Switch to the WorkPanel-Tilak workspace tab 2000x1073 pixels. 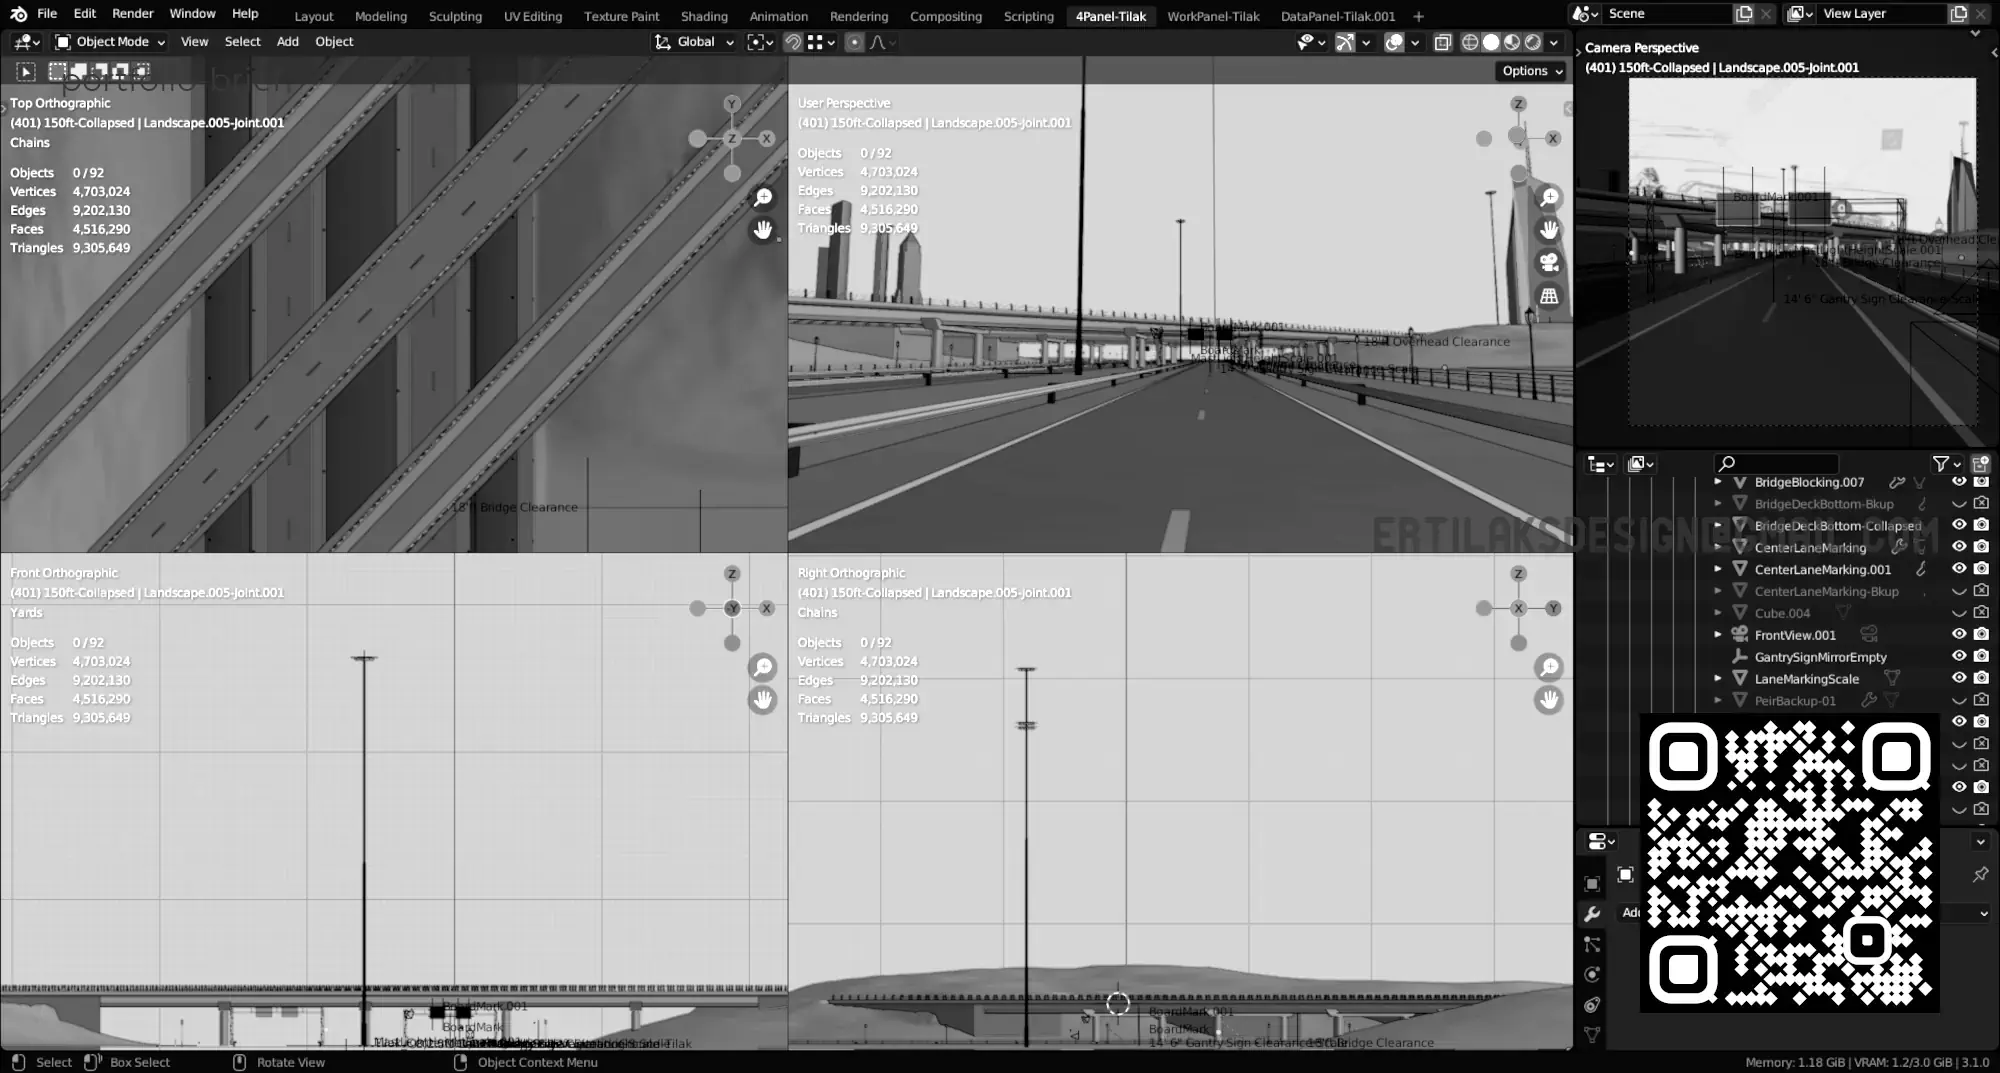click(1213, 16)
